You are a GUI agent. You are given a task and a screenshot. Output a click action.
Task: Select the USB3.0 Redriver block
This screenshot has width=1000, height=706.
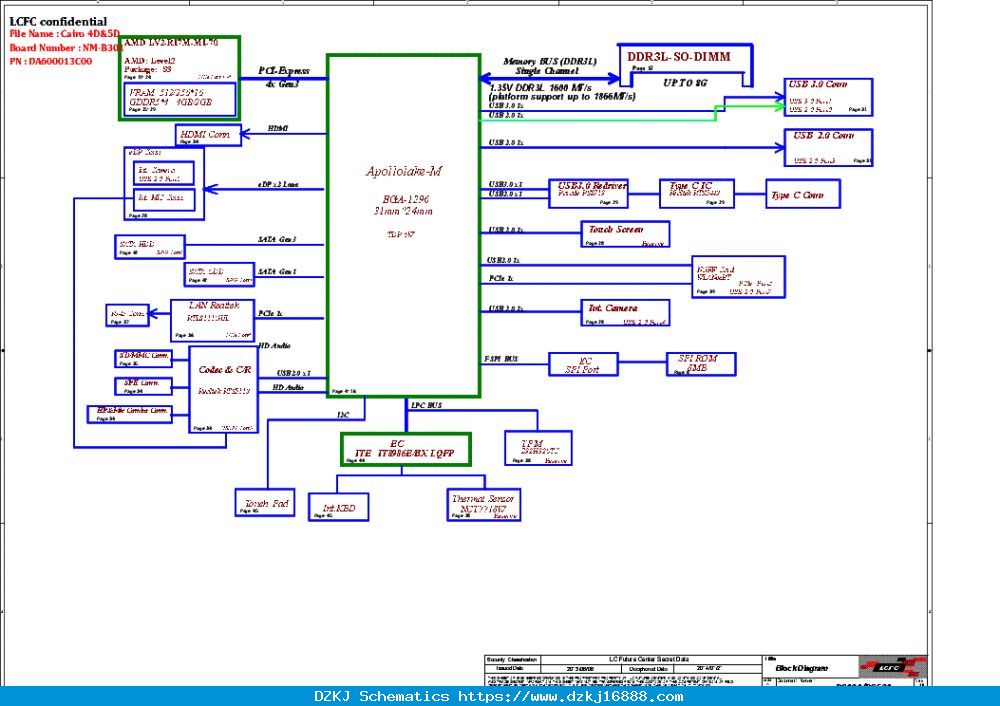tap(588, 193)
